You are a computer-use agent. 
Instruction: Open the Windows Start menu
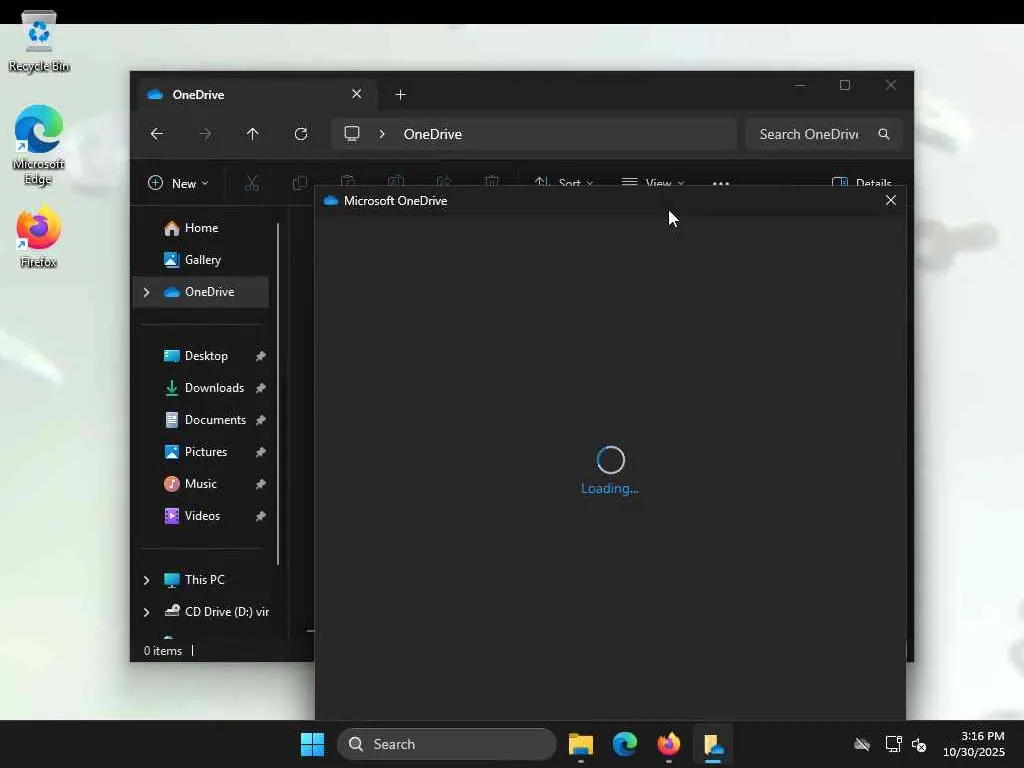pos(312,744)
